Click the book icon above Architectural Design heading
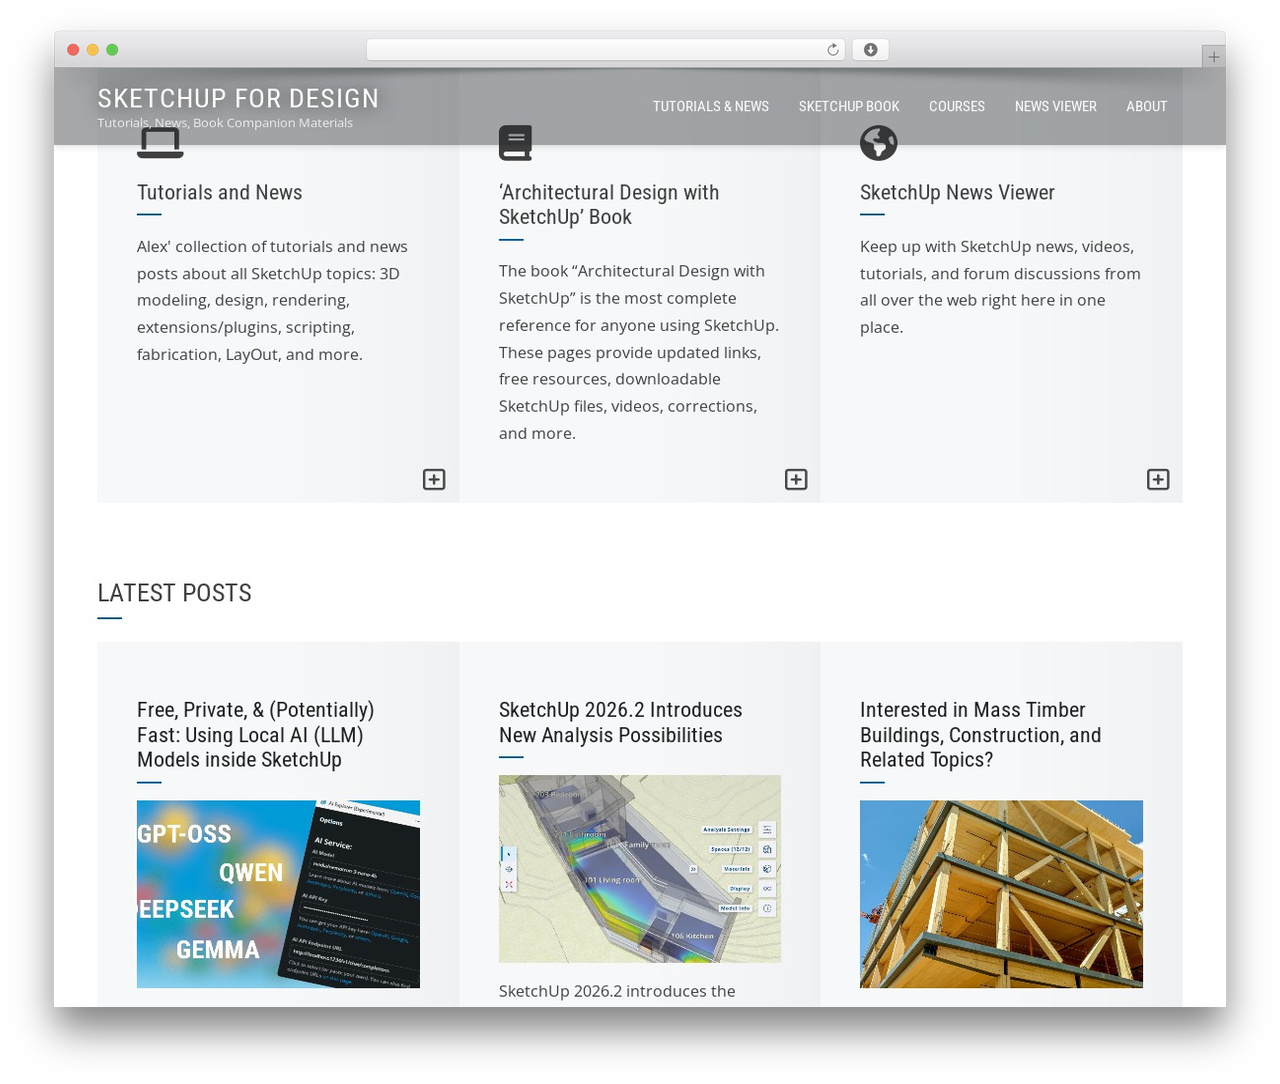This screenshot has height=1084, width=1280. (515, 143)
